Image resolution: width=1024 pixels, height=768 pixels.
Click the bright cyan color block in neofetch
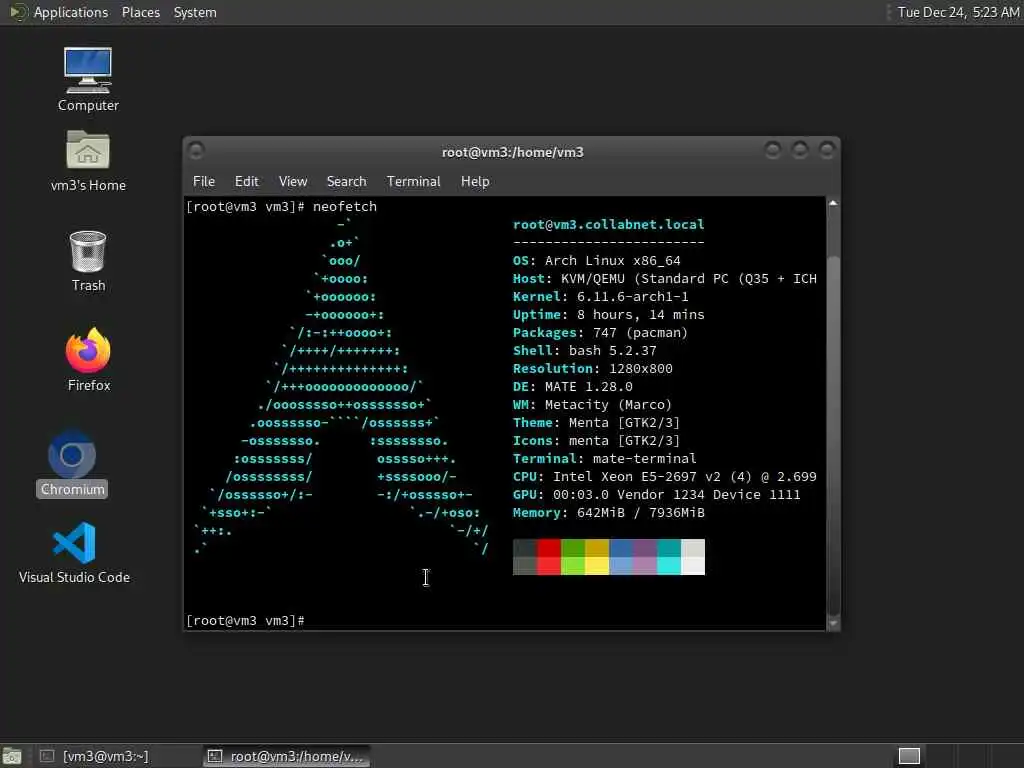(x=669, y=566)
